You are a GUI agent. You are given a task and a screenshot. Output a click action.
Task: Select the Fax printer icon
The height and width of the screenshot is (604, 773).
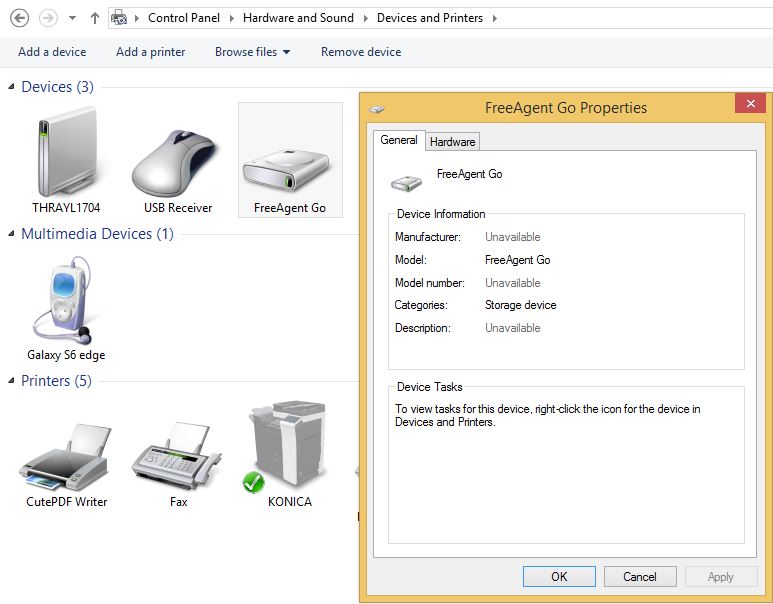(x=176, y=456)
